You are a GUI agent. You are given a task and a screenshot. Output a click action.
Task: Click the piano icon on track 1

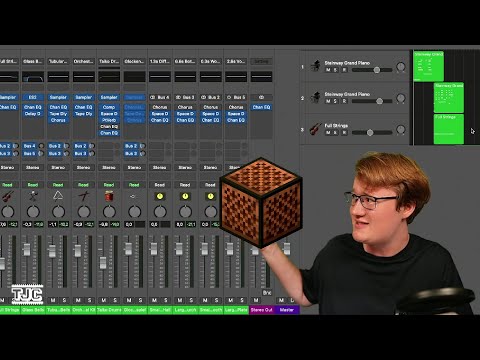point(315,65)
